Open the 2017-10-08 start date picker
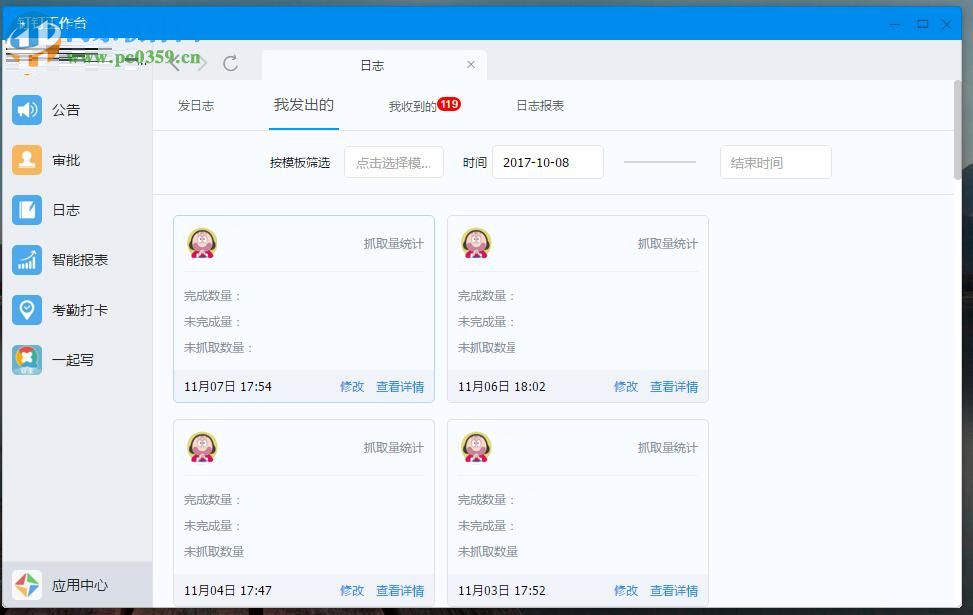 pyautogui.click(x=547, y=162)
